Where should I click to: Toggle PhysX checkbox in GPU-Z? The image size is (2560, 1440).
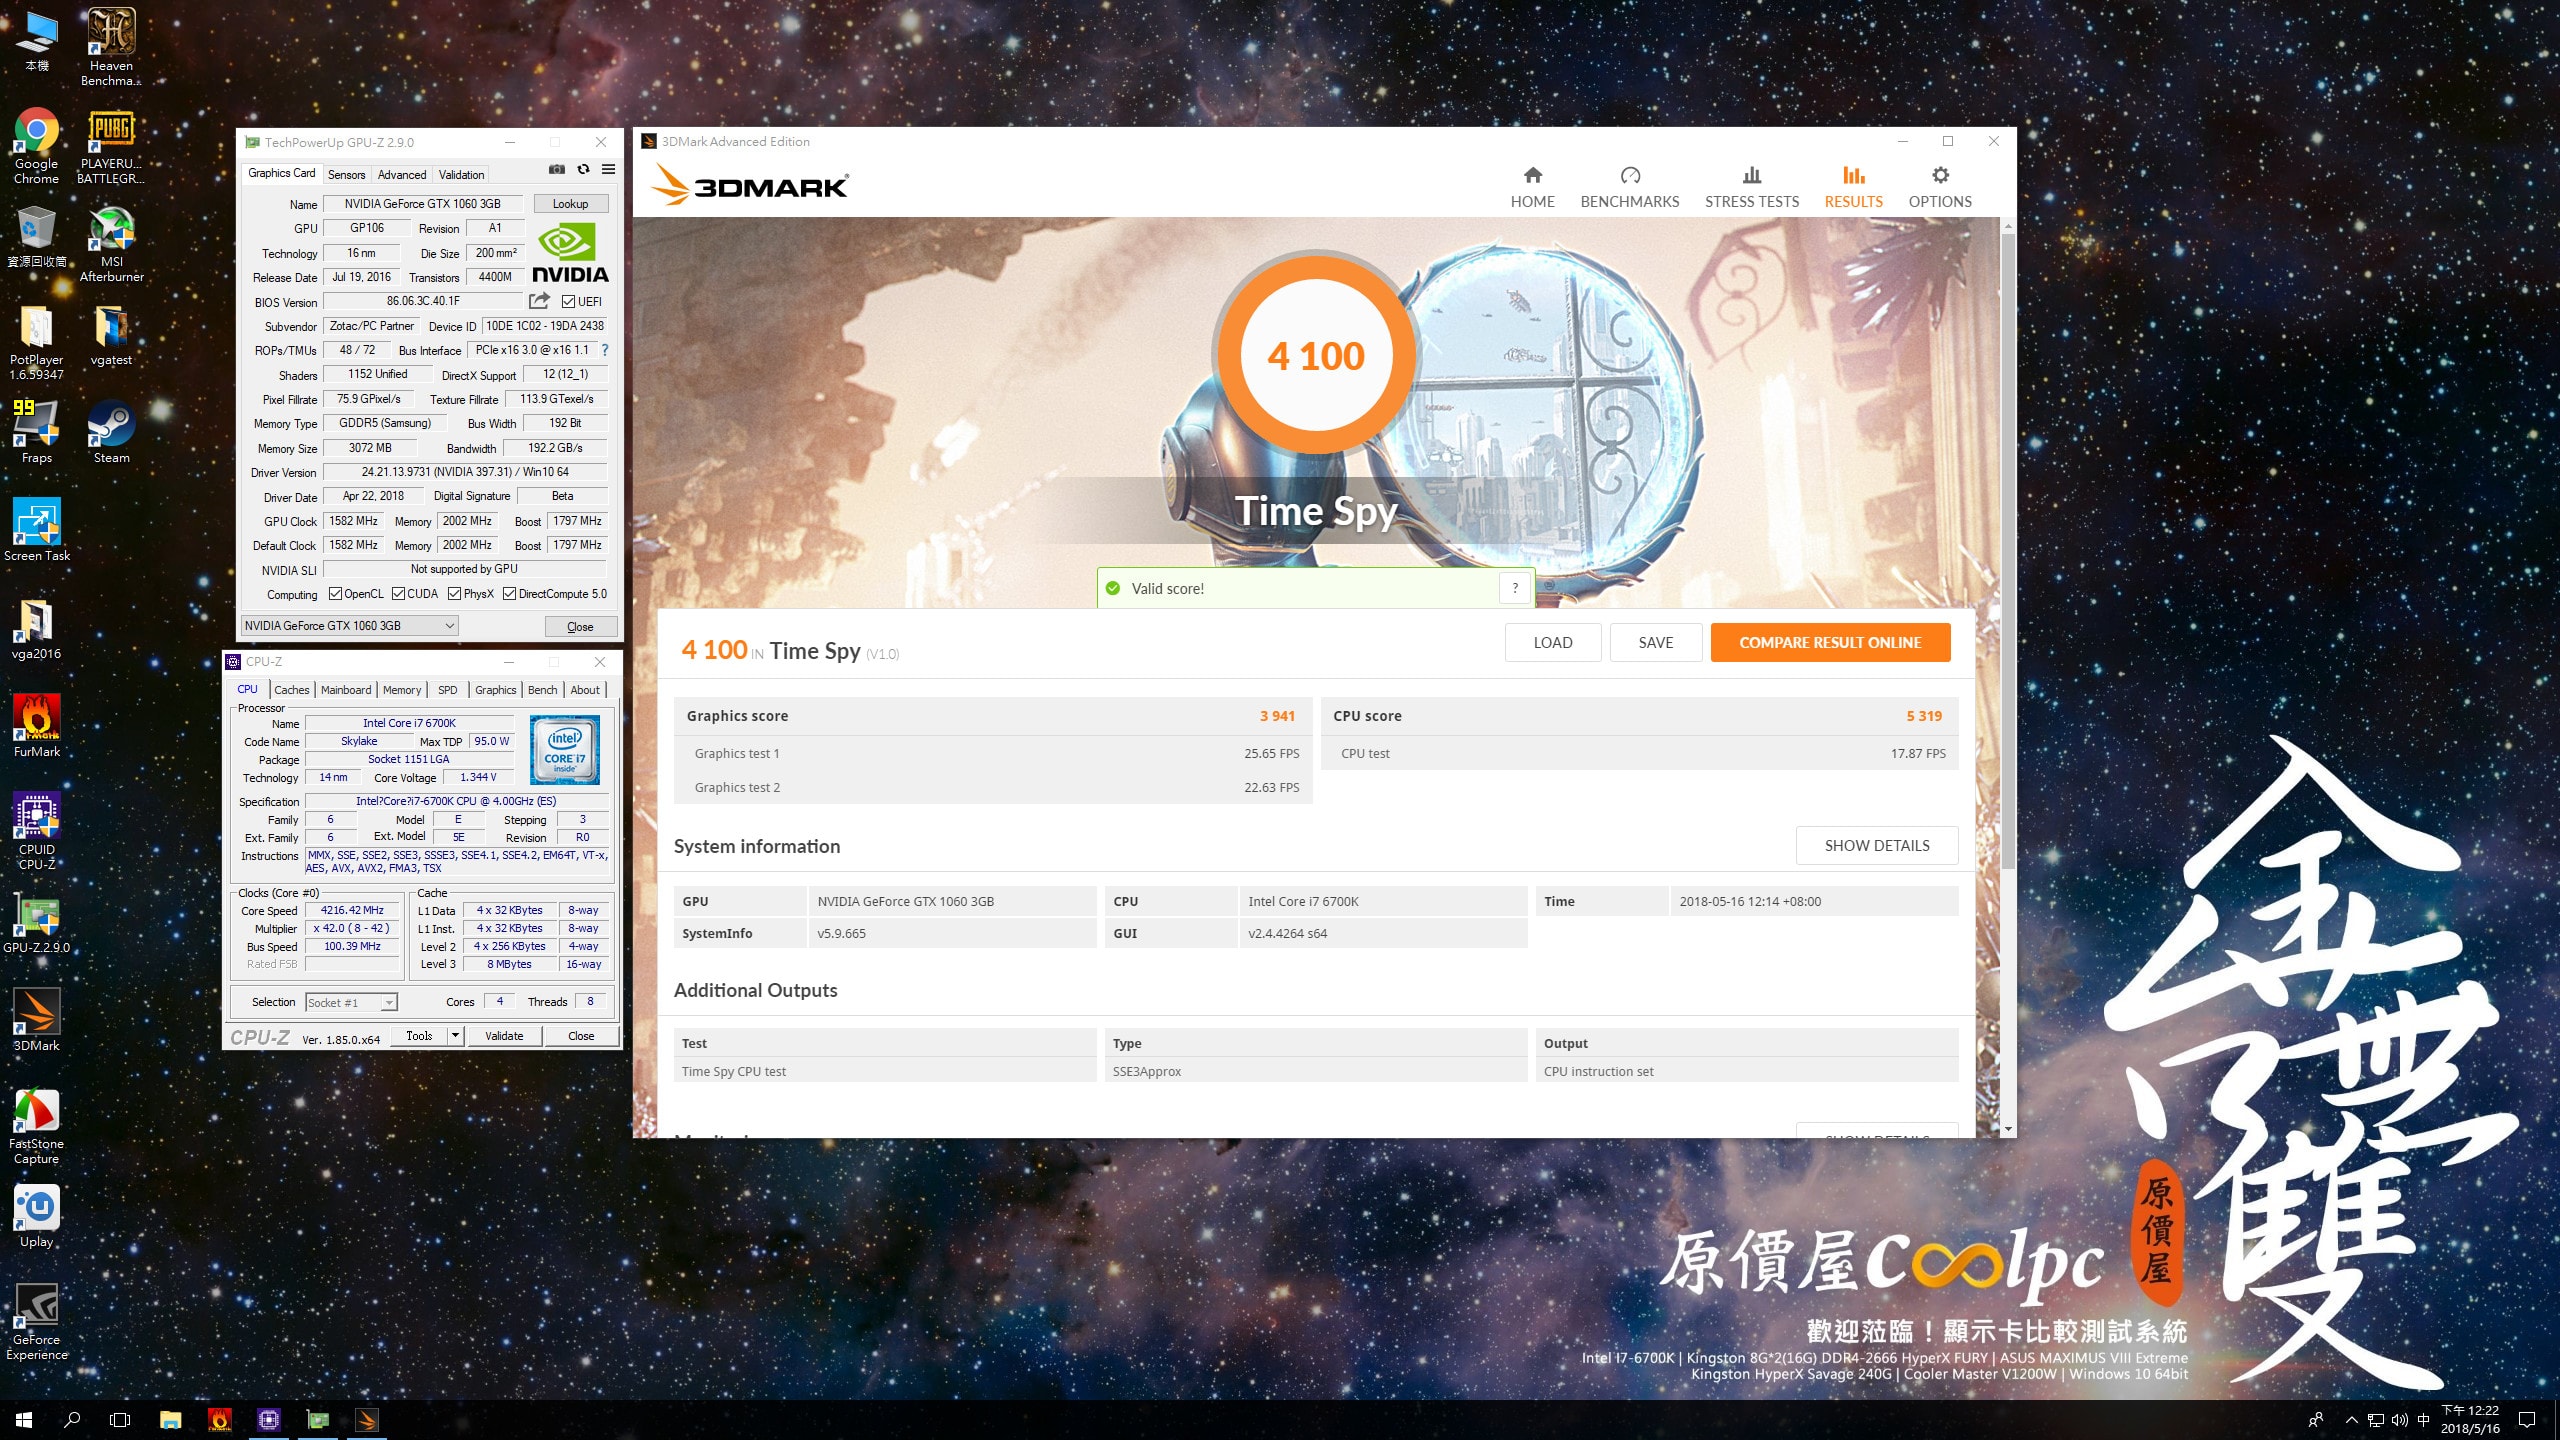[x=454, y=594]
